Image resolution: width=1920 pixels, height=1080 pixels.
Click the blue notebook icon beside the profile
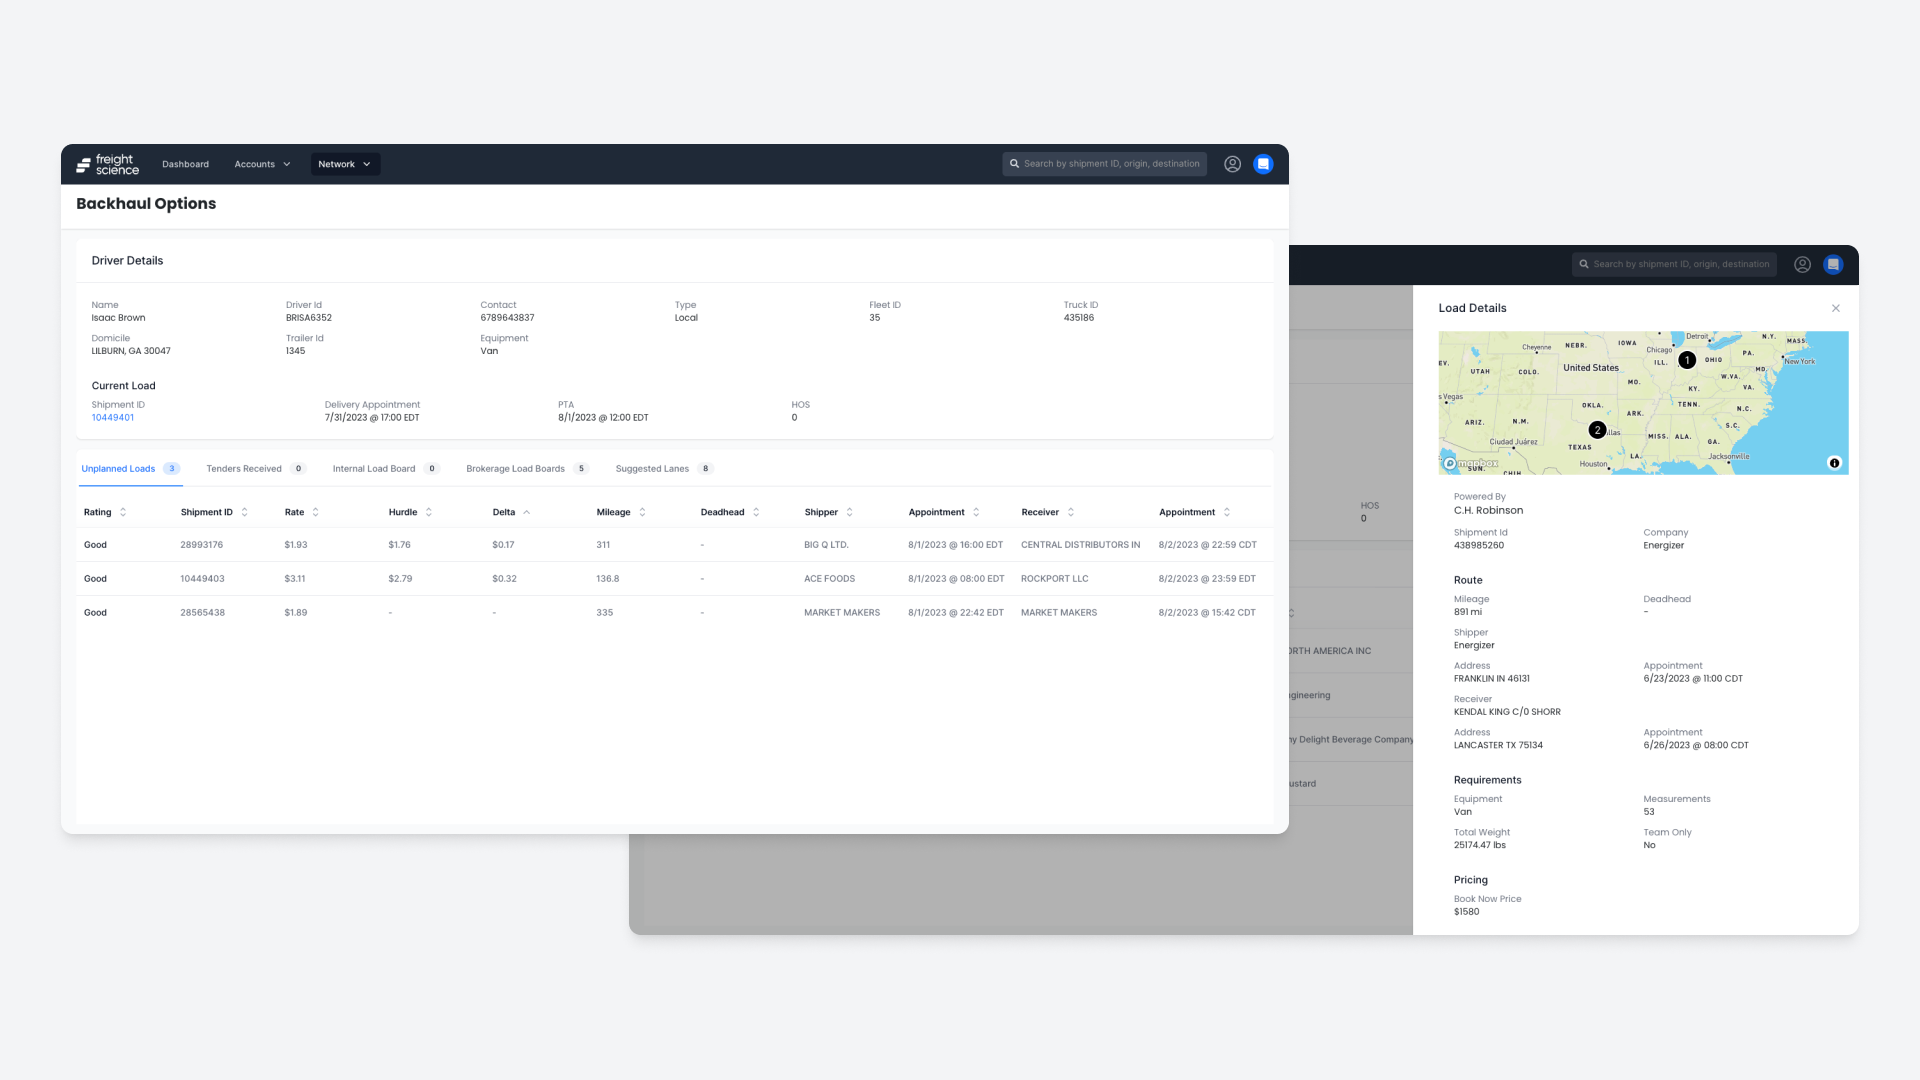click(1263, 164)
